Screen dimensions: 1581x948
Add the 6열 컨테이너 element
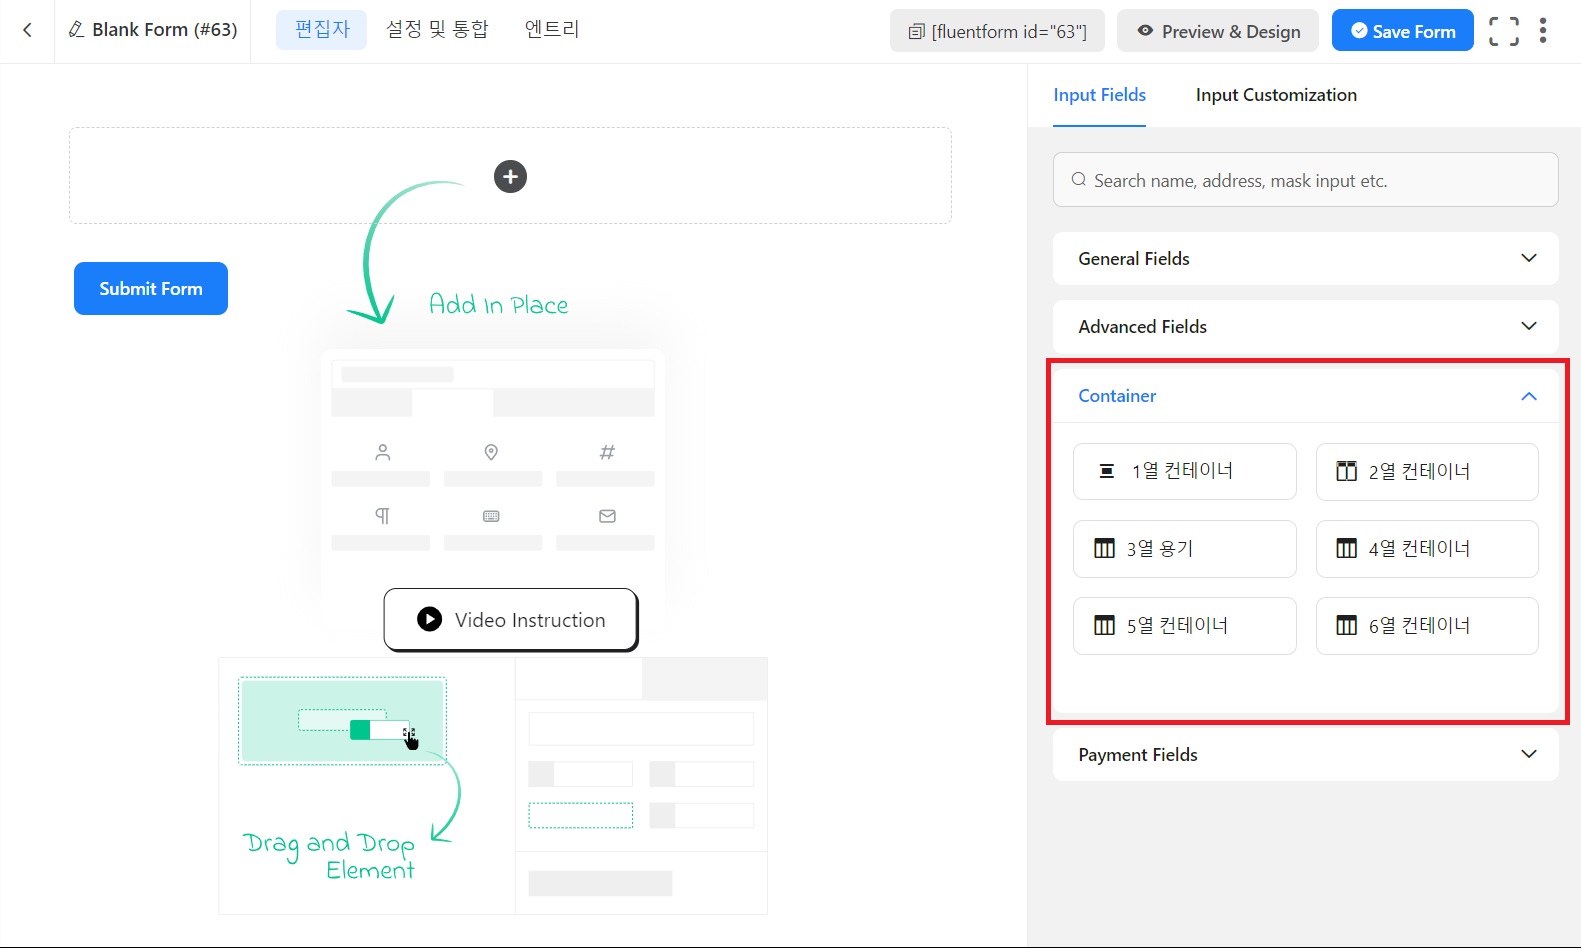pyautogui.click(x=1427, y=625)
